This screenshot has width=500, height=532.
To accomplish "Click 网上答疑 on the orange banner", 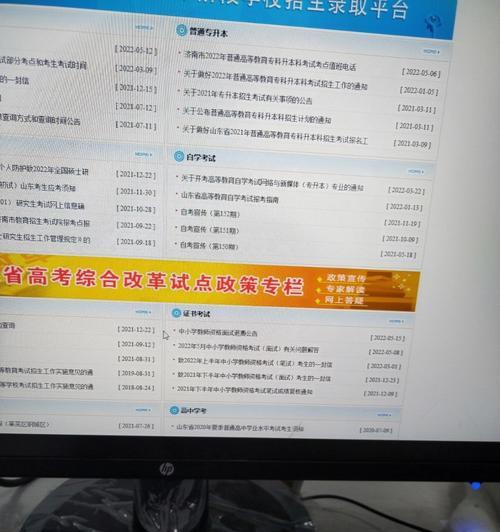I will coord(344,300).
